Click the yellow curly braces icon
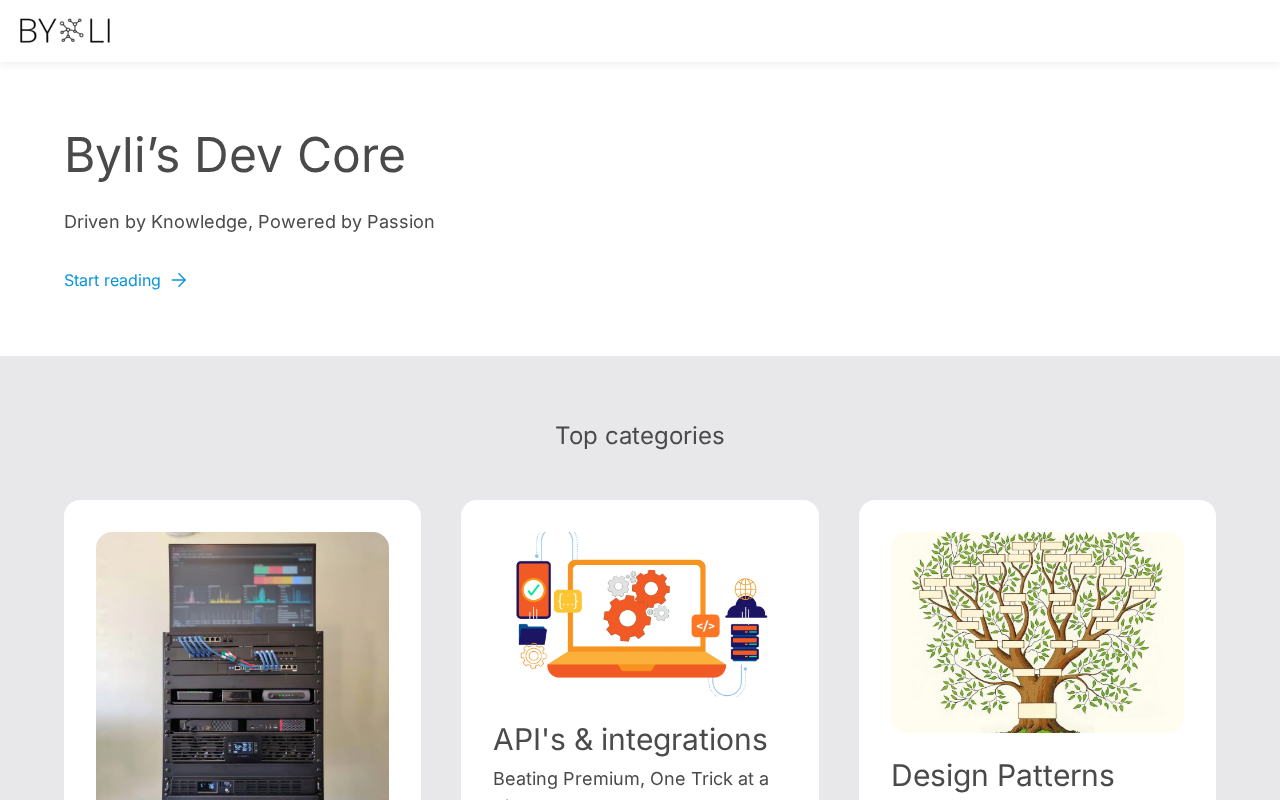The image size is (1280, 800). click(568, 601)
